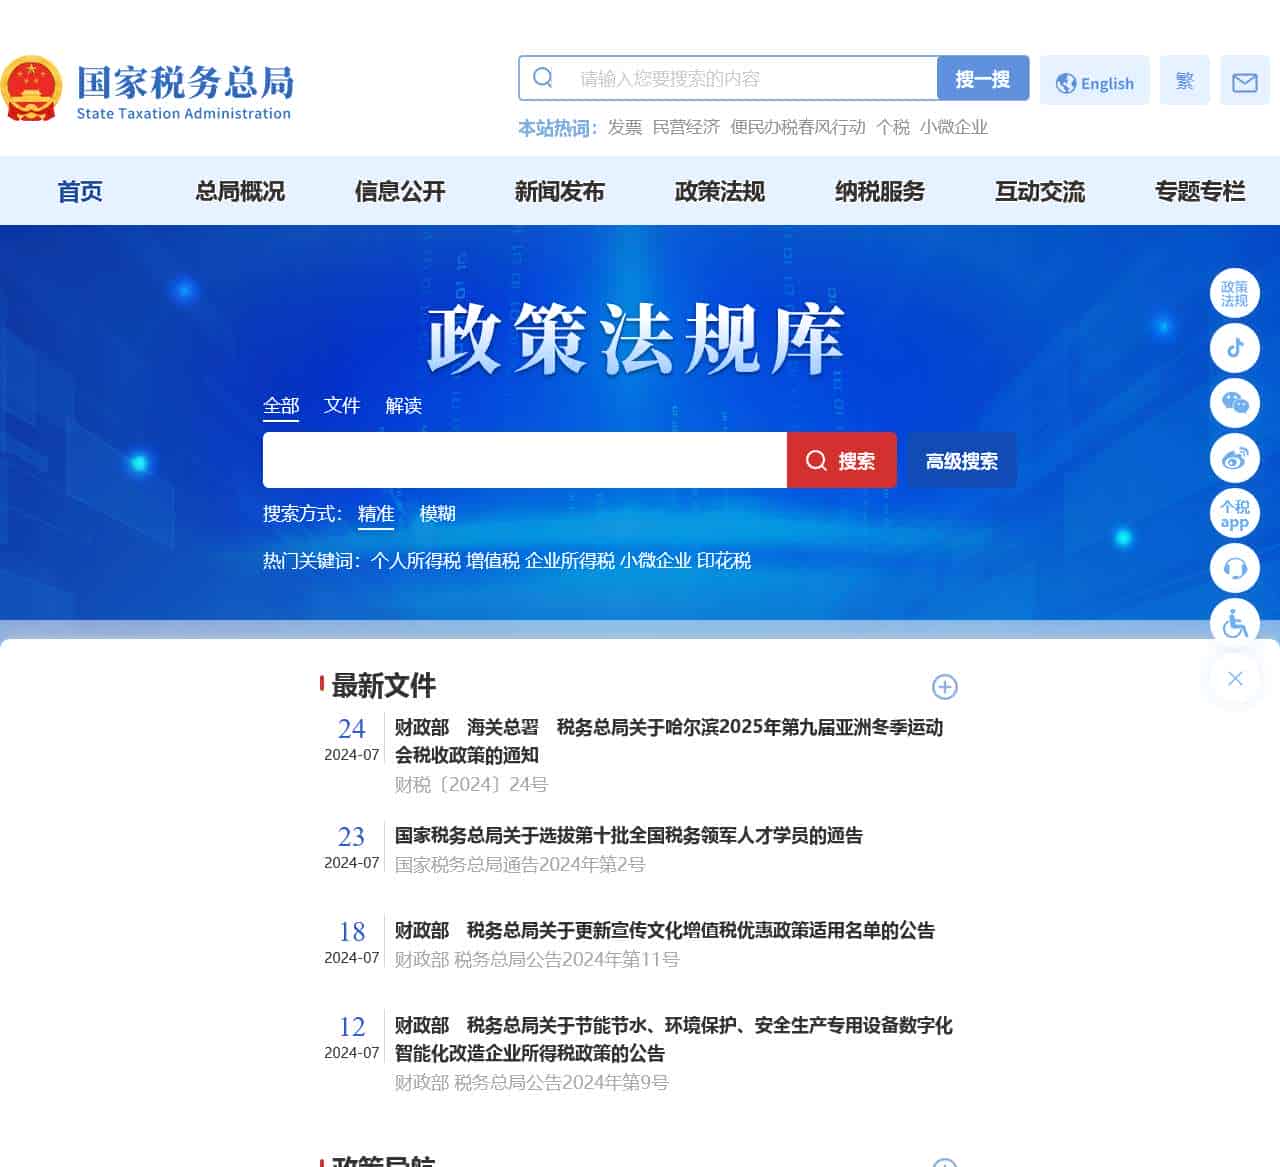This screenshot has width=1280, height=1167.
Task: Open 首页 in the navigation bar
Action: [x=80, y=191]
